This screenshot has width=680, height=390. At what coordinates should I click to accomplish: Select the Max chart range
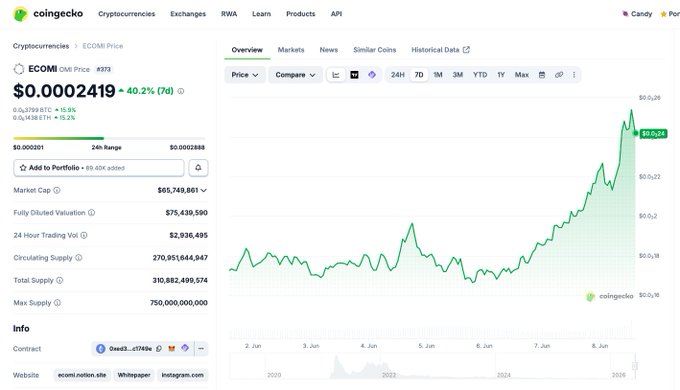click(522, 75)
